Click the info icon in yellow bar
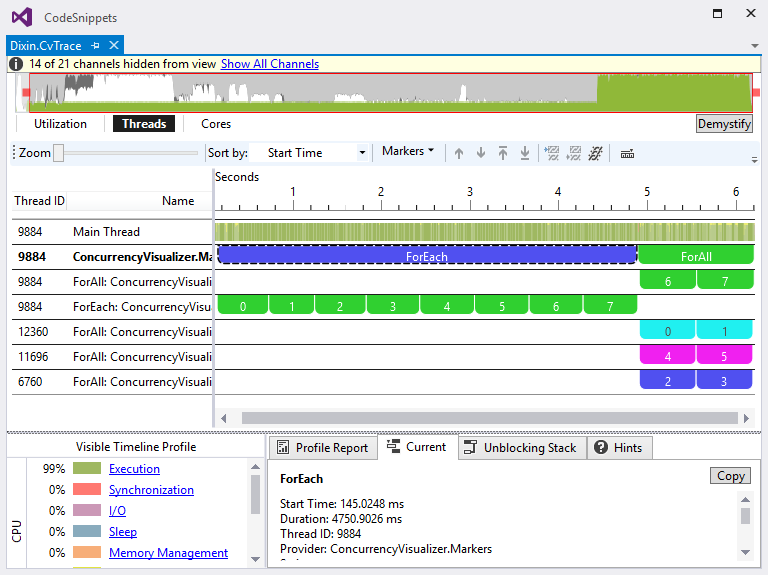Screen dimensions: 768x575 pos(16,64)
